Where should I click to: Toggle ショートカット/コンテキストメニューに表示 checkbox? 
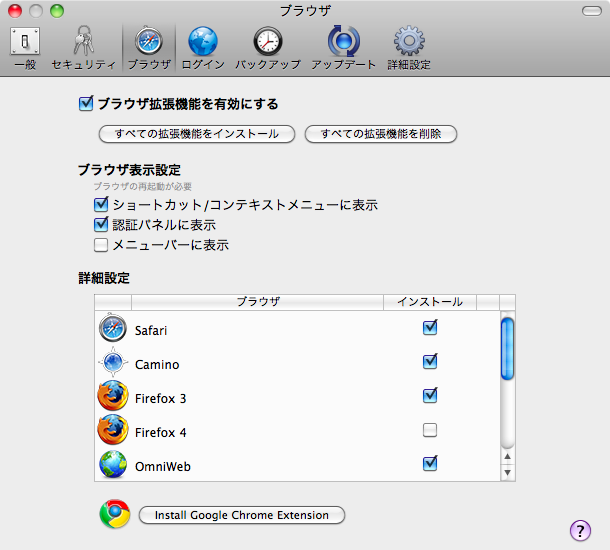tap(100, 205)
